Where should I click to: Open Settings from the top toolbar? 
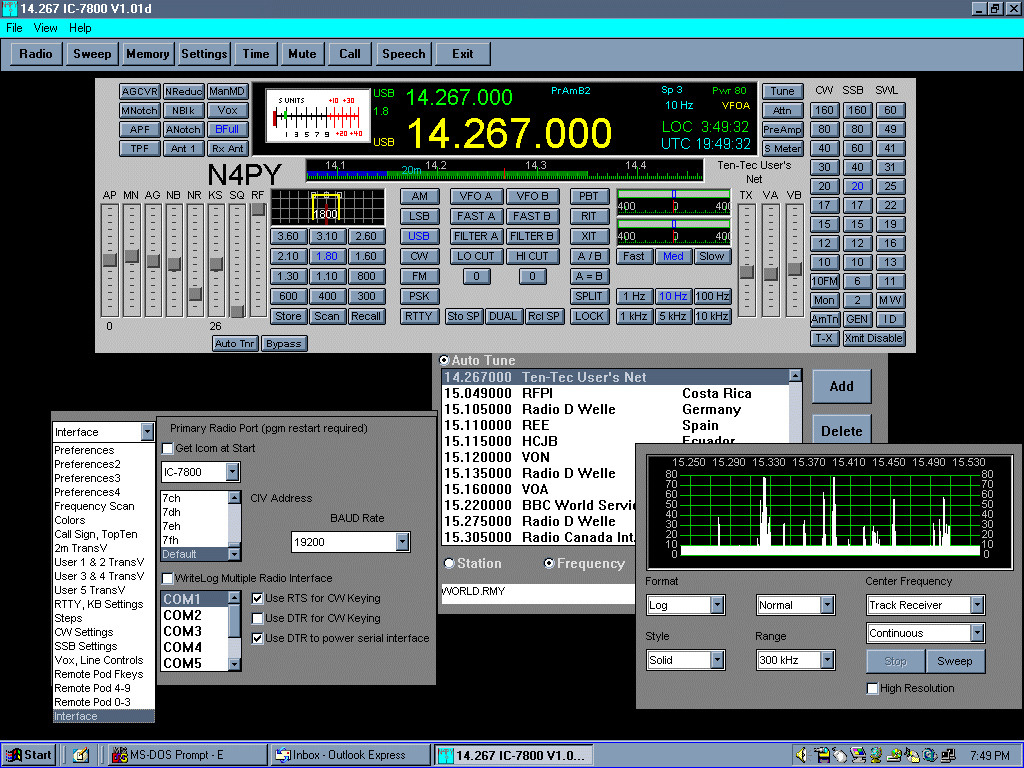pos(204,54)
